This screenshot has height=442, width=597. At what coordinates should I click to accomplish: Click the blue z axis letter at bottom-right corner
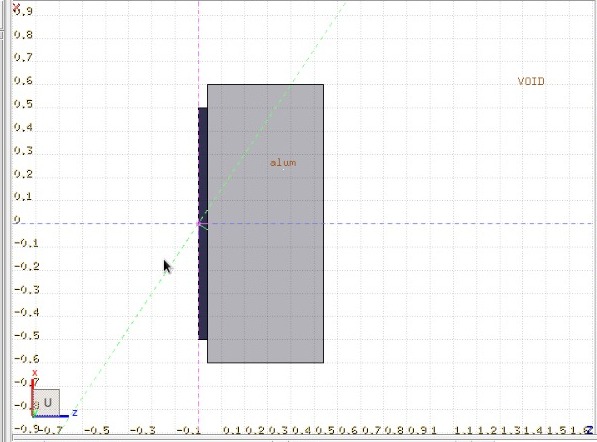tap(589, 430)
